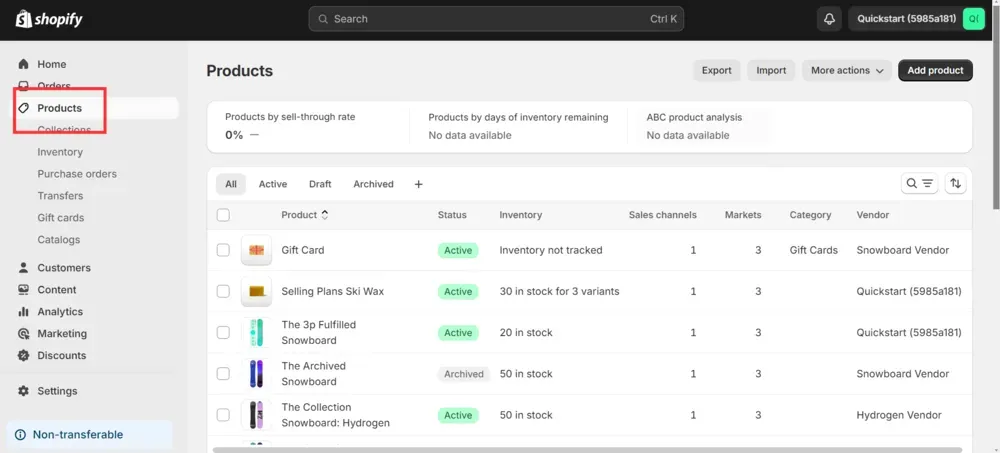Open The 3p Fulfilled Snowboard thumbnail
The image size is (1000, 453).
pos(256,332)
